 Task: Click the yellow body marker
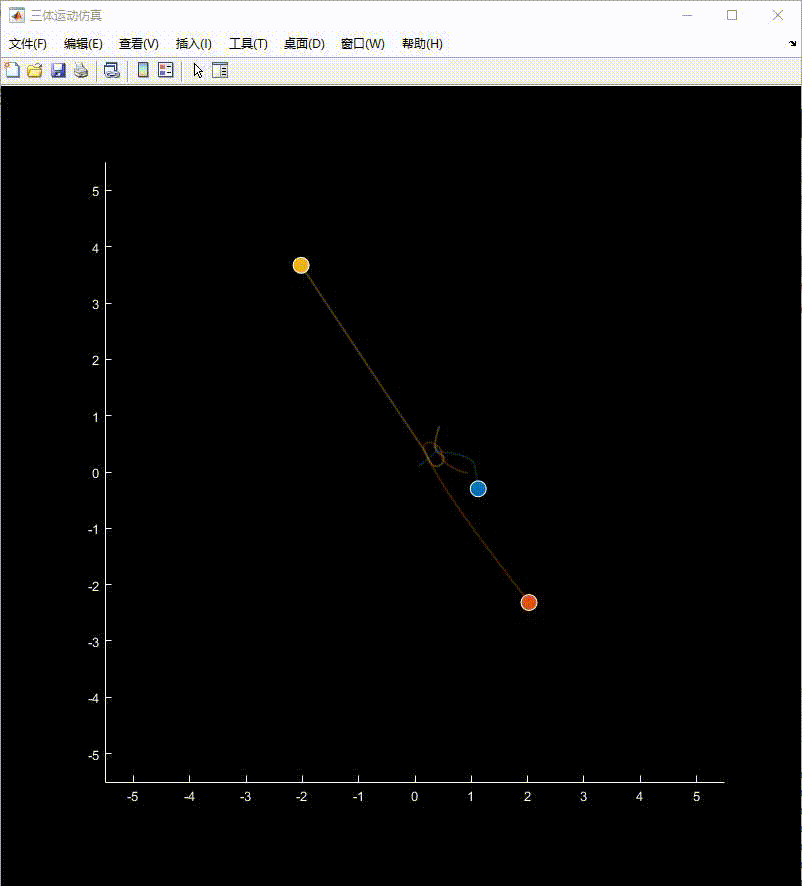301,265
